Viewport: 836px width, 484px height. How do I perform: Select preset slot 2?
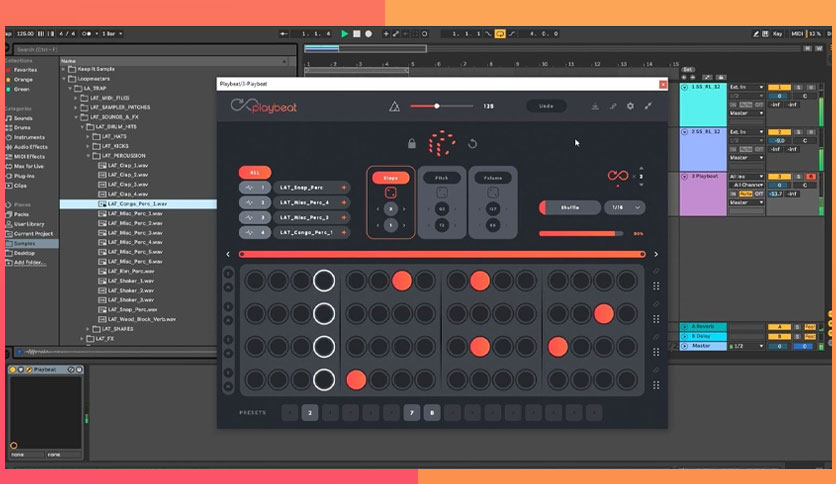pos(310,413)
